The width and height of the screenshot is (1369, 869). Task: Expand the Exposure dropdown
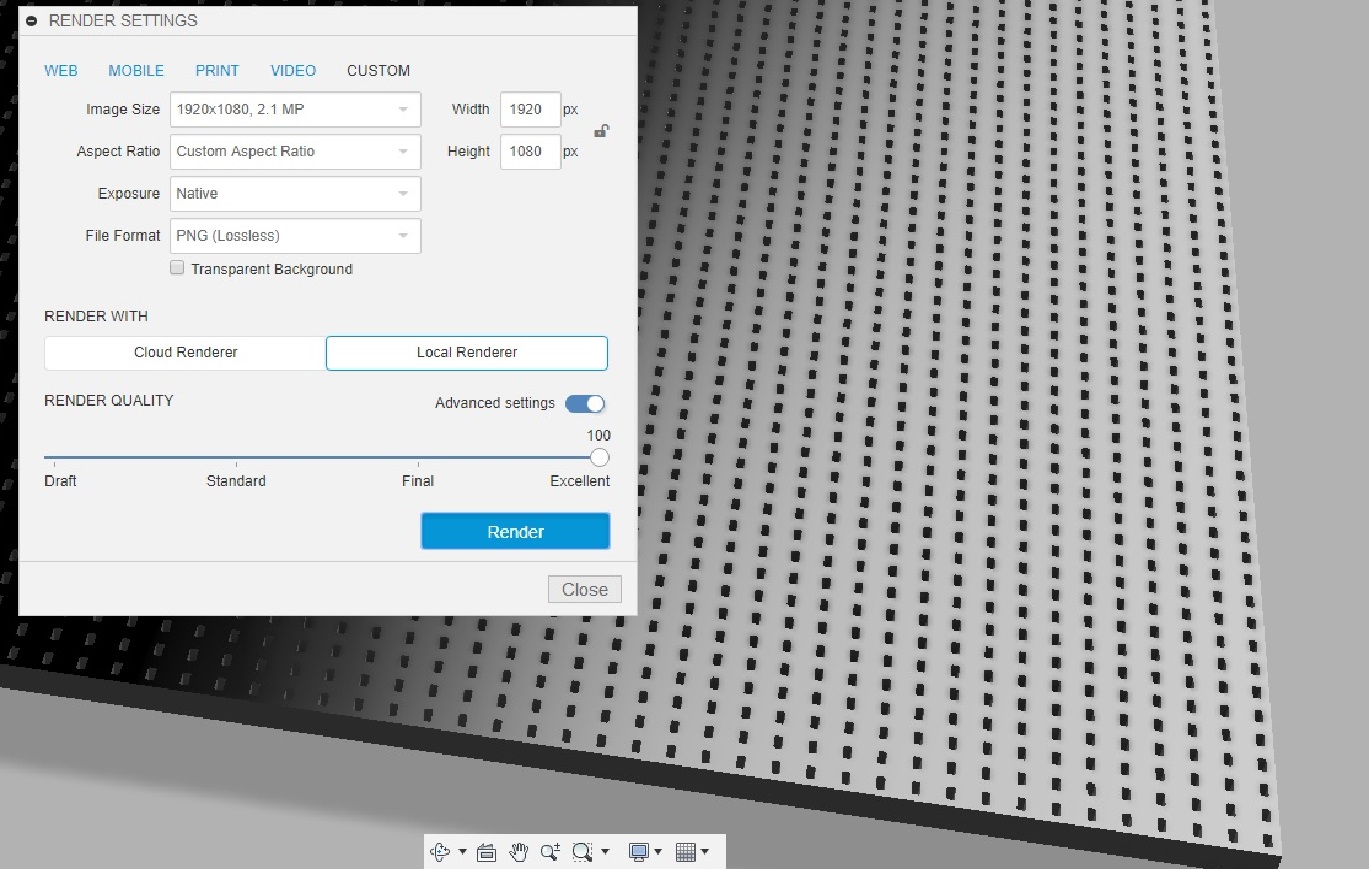[x=295, y=194]
